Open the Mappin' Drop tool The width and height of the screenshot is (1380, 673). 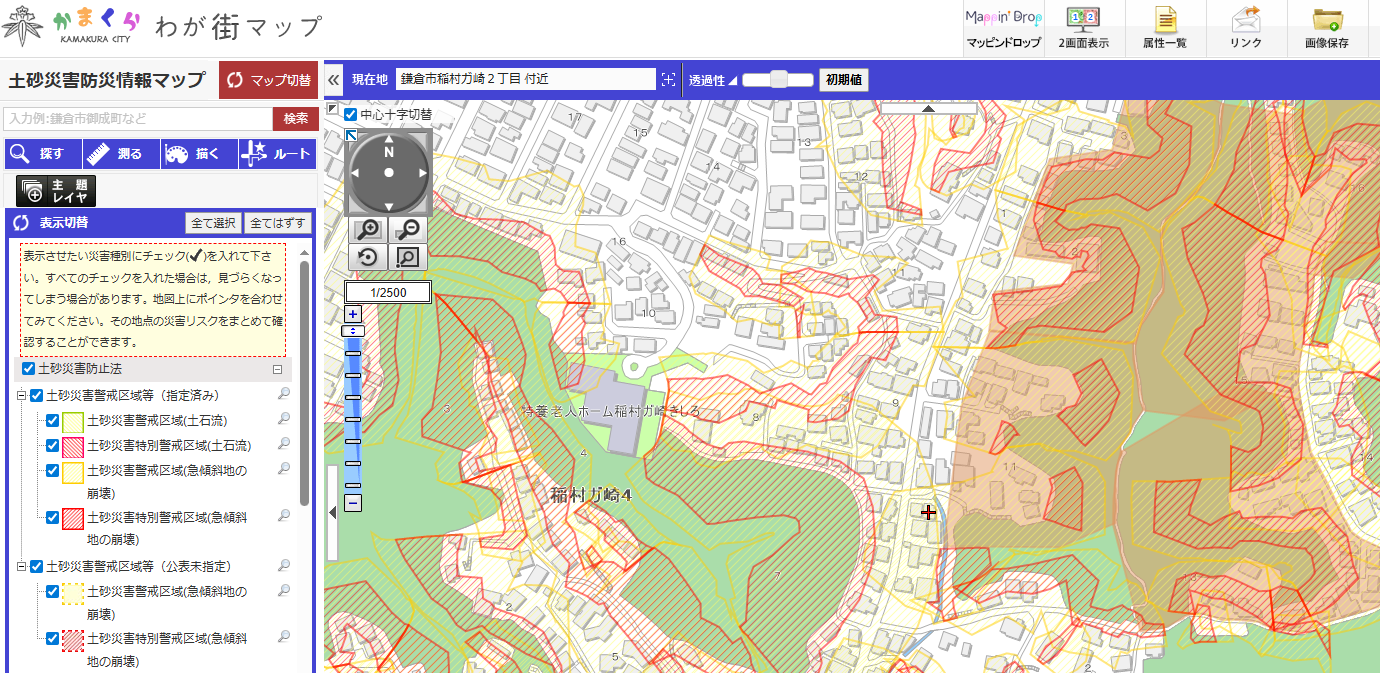(x=1003, y=28)
